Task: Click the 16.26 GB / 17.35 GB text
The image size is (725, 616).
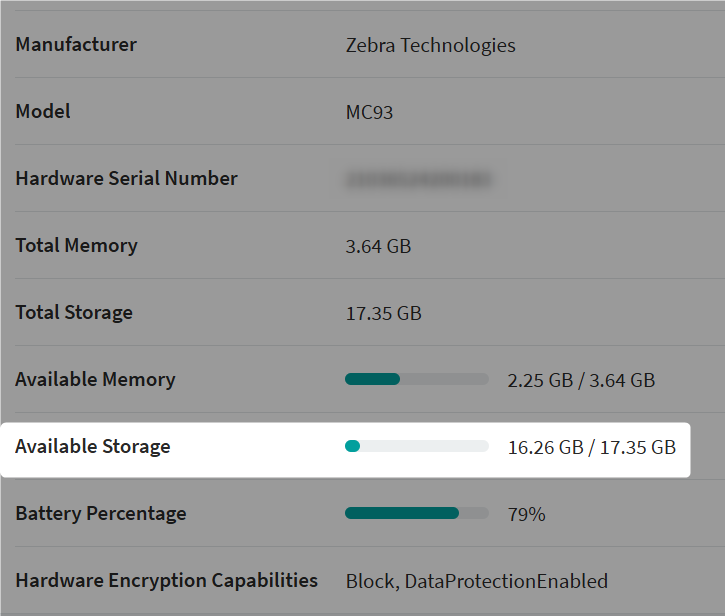Action: coord(592,447)
